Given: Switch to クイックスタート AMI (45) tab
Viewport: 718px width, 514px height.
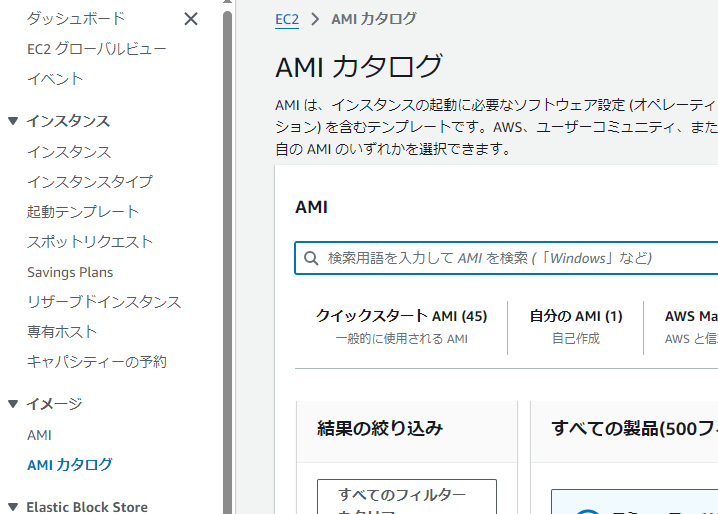Looking at the screenshot, I should pos(402,327).
